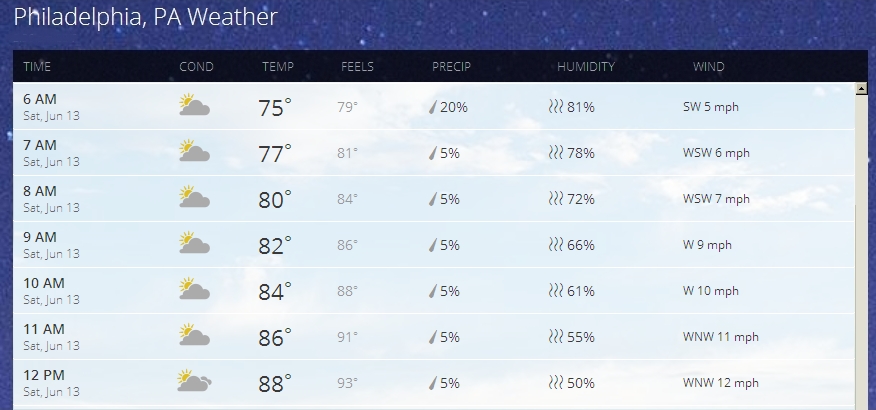Click the HUMIDITY column header
The height and width of the screenshot is (410, 876).
point(586,67)
